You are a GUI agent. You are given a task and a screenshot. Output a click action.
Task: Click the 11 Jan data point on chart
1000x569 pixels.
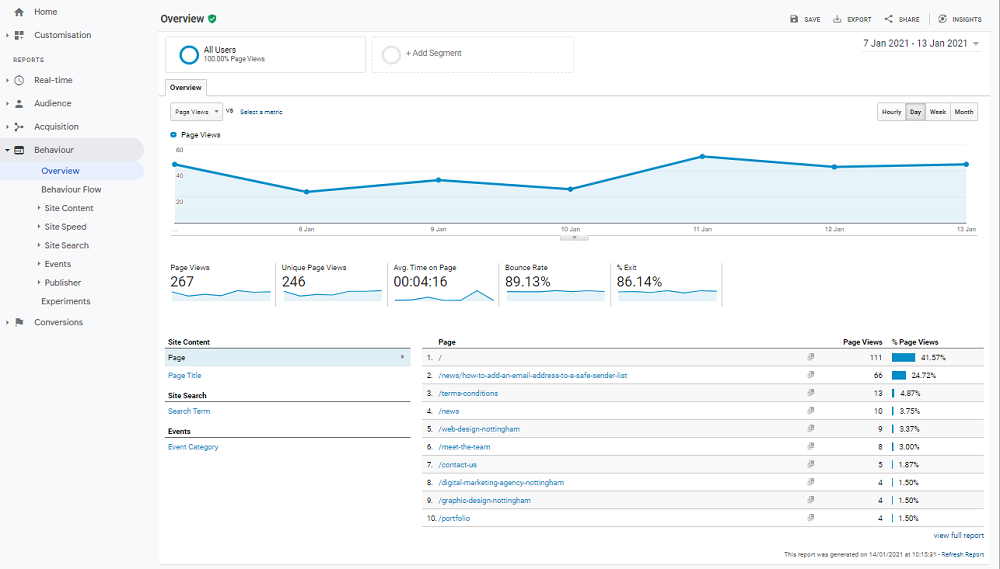(x=702, y=156)
